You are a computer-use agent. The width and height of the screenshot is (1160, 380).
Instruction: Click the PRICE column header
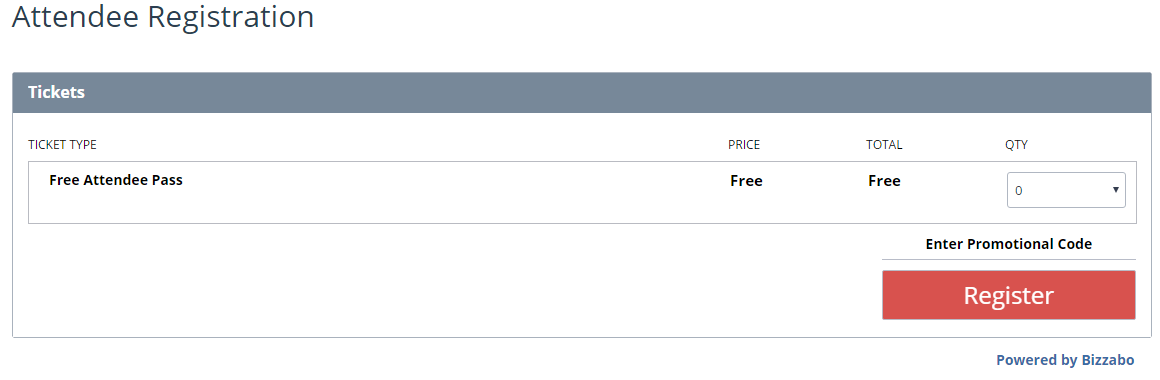point(743,145)
